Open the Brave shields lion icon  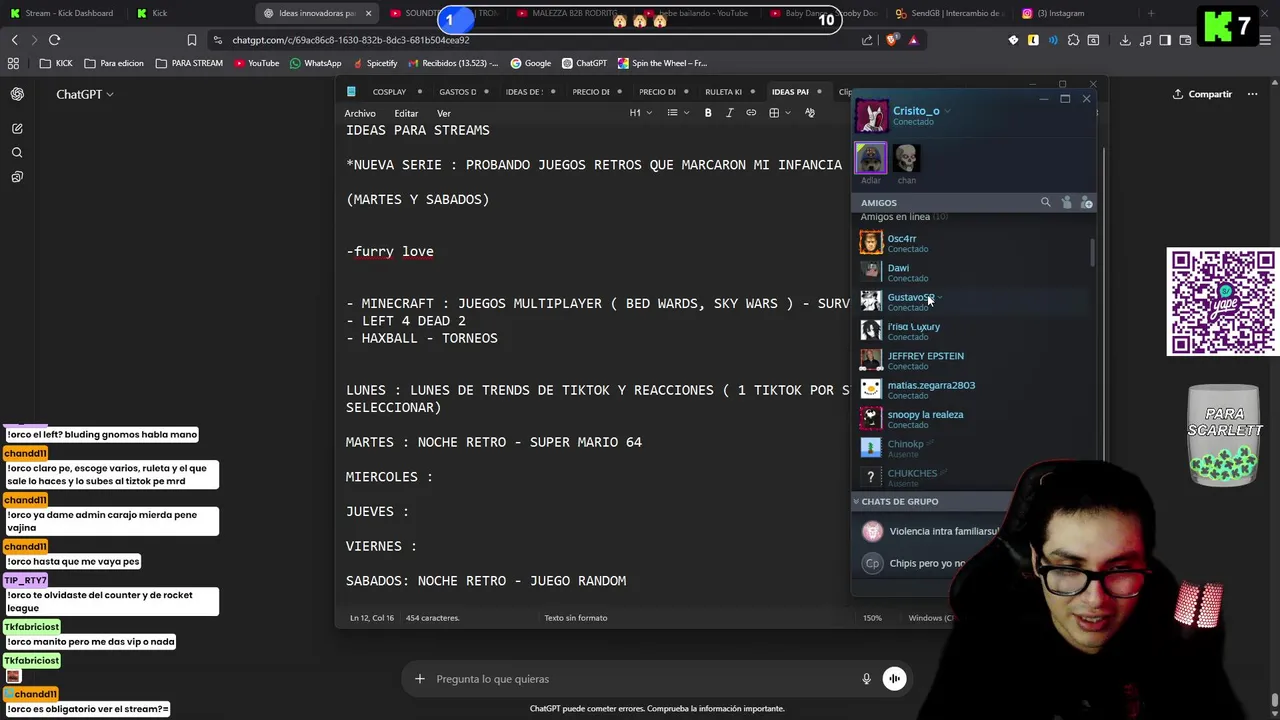pyautogui.click(x=892, y=40)
